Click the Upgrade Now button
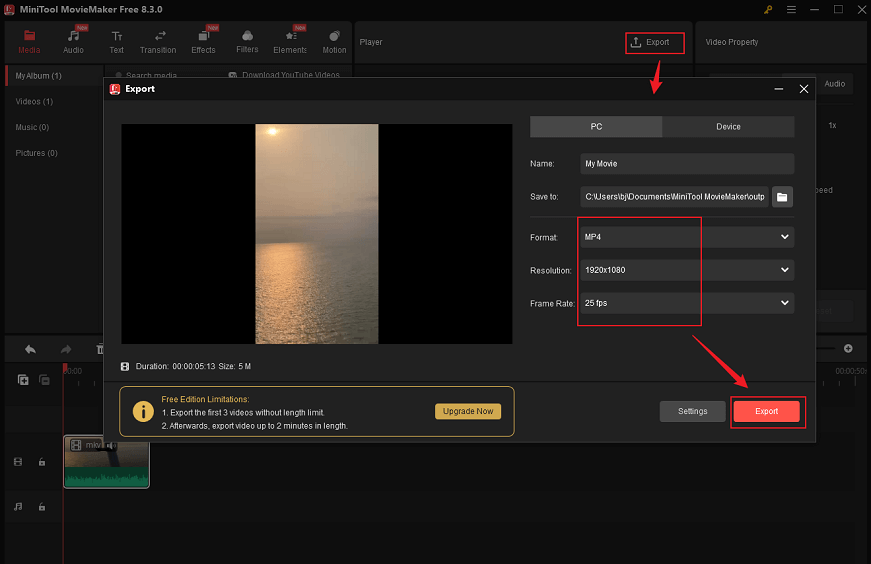Viewport: 871px width, 564px height. click(x=468, y=411)
